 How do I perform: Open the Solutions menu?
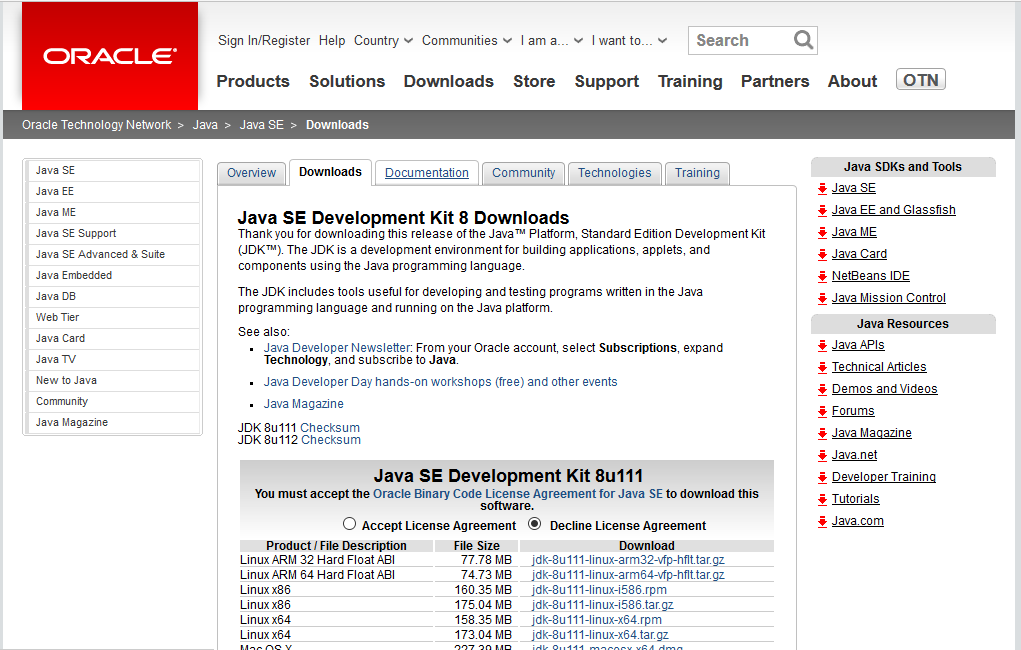tap(347, 81)
